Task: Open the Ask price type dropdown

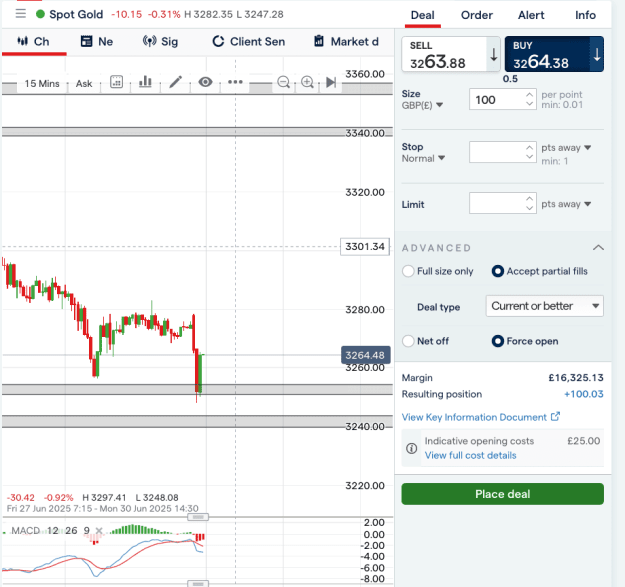Action: (x=84, y=83)
